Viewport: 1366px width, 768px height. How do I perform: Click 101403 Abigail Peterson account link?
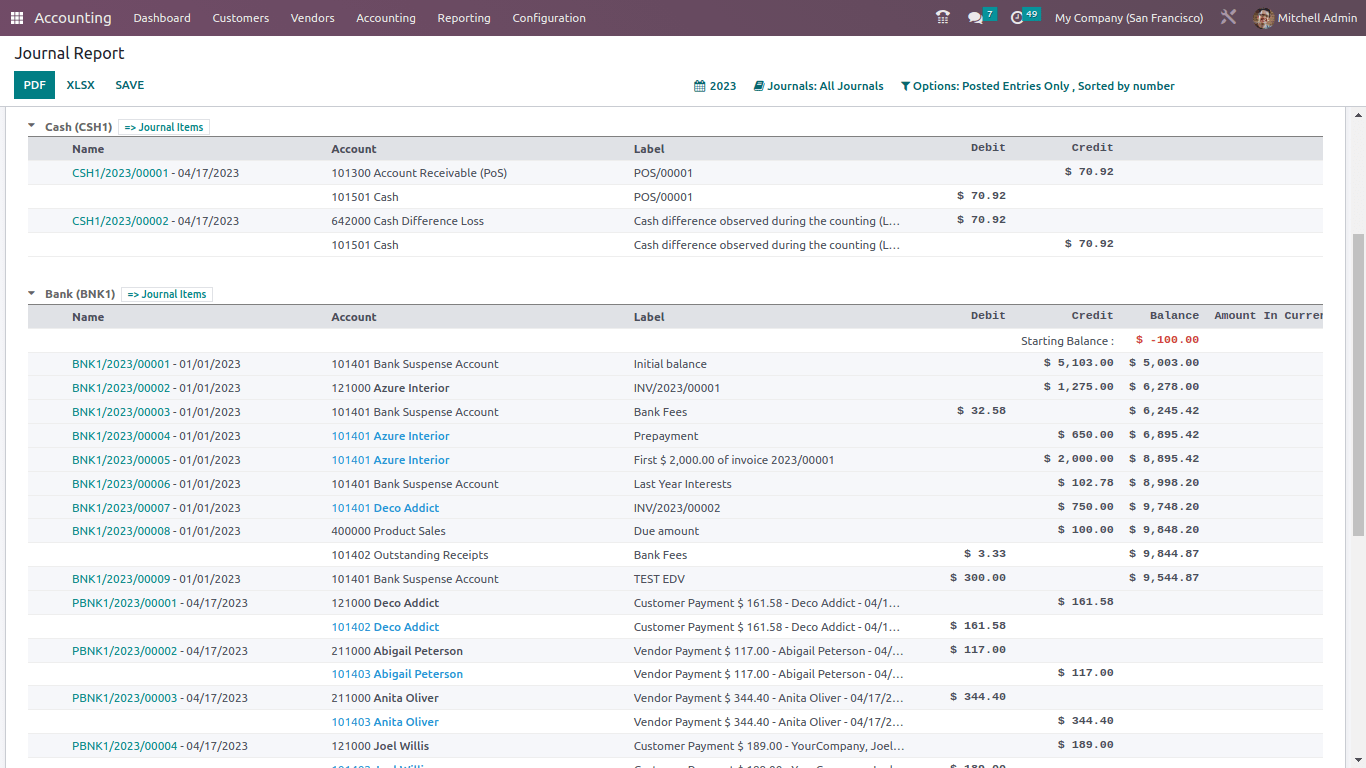[x=397, y=674]
